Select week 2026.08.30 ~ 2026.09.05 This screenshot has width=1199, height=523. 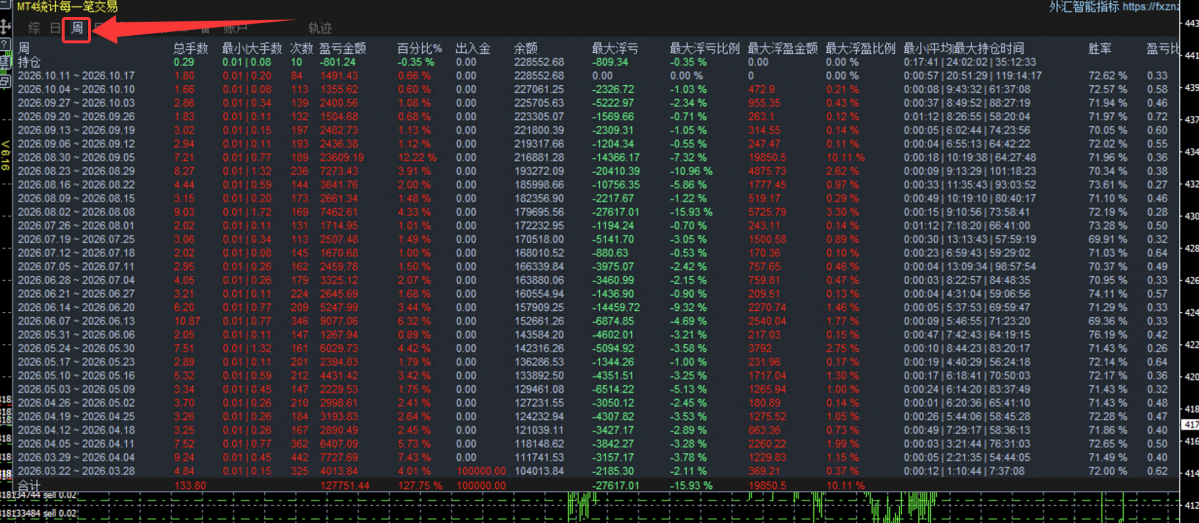click(x=76, y=157)
